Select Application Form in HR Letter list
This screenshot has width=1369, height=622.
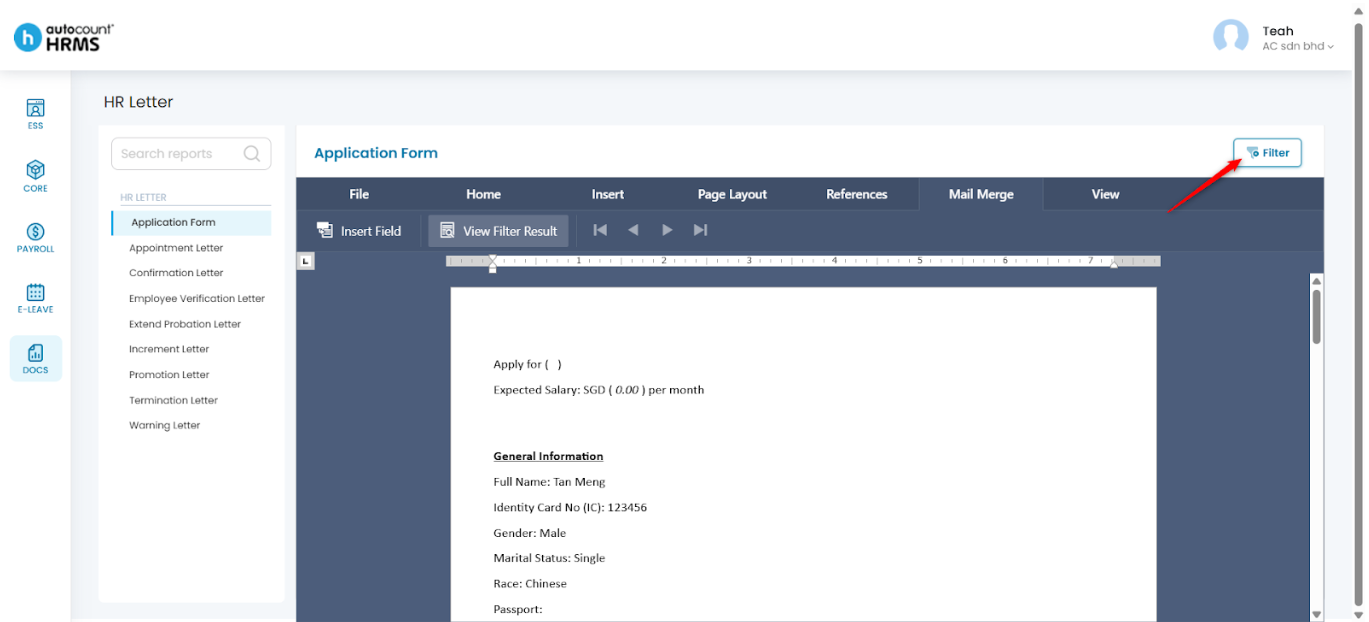pyautogui.click(x=191, y=222)
